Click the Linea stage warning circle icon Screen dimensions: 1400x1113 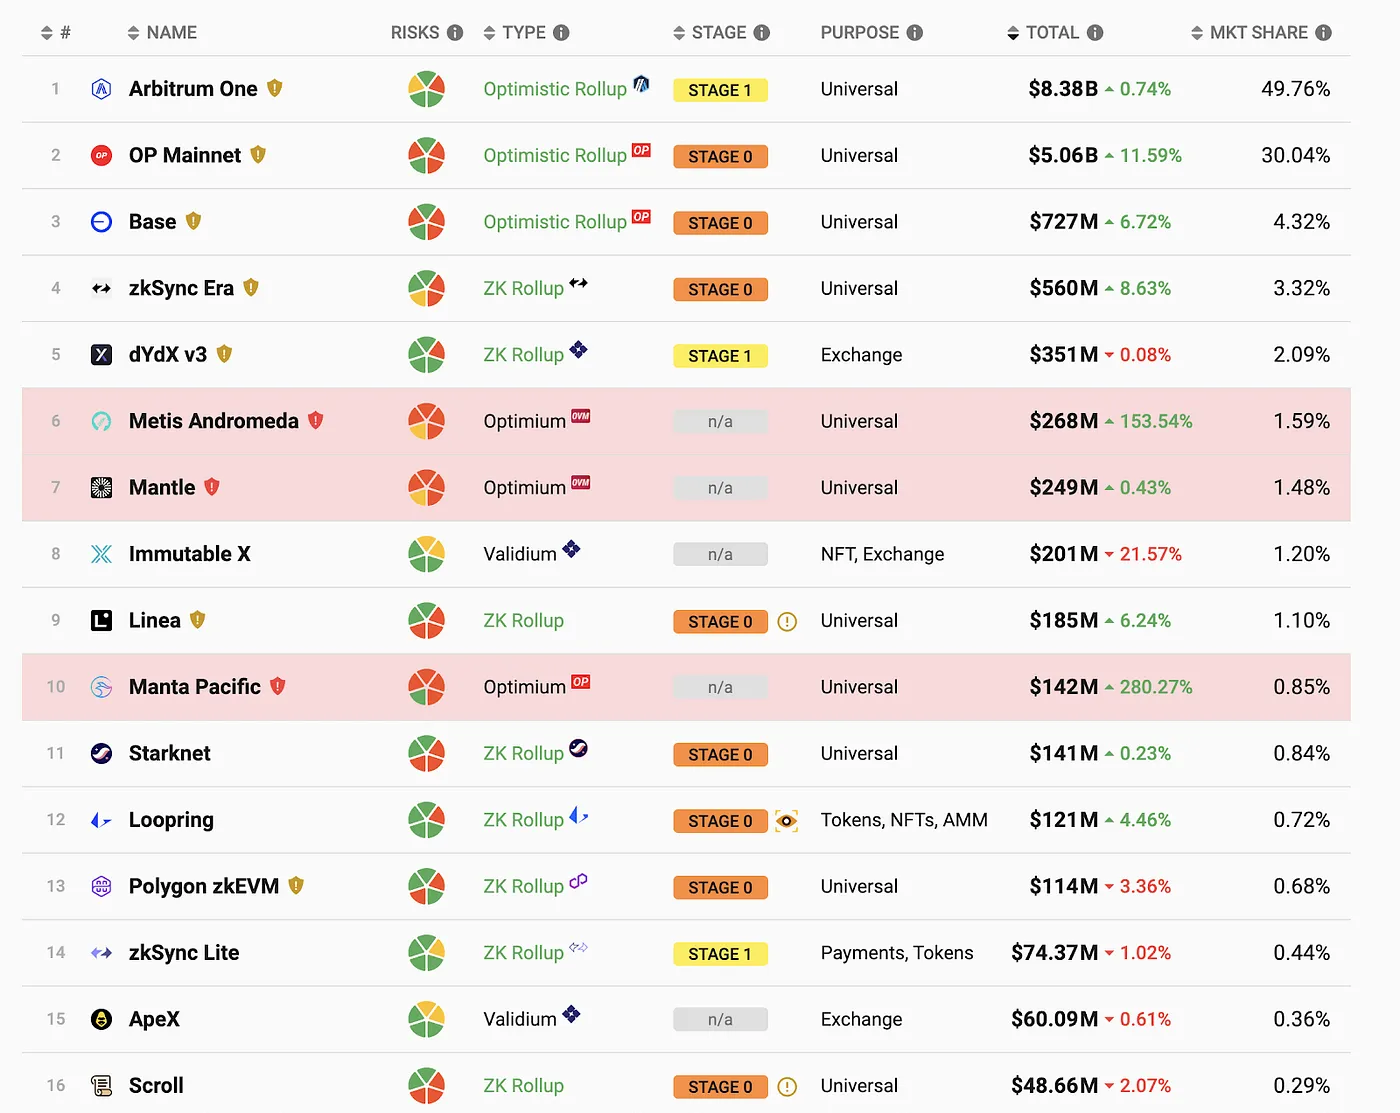click(787, 622)
